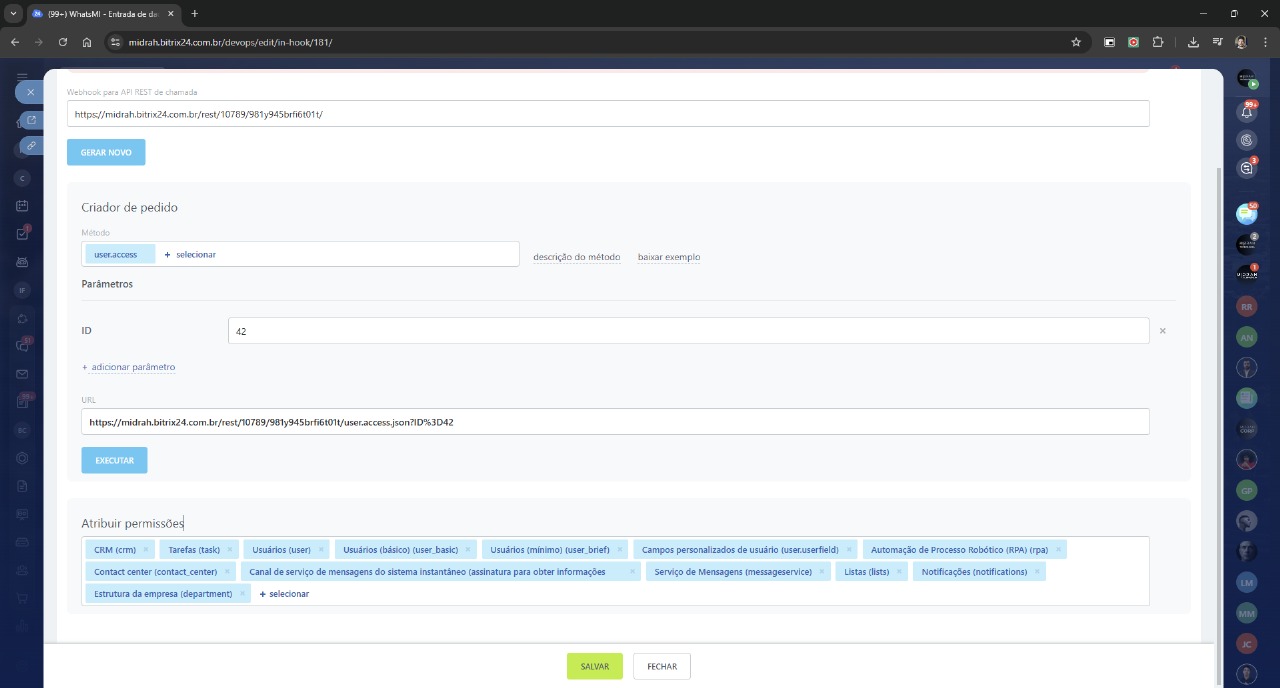The height and width of the screenshot is (688, 1280).
Task: Click the copy link icon on panel edge
Action: point(31,146)
